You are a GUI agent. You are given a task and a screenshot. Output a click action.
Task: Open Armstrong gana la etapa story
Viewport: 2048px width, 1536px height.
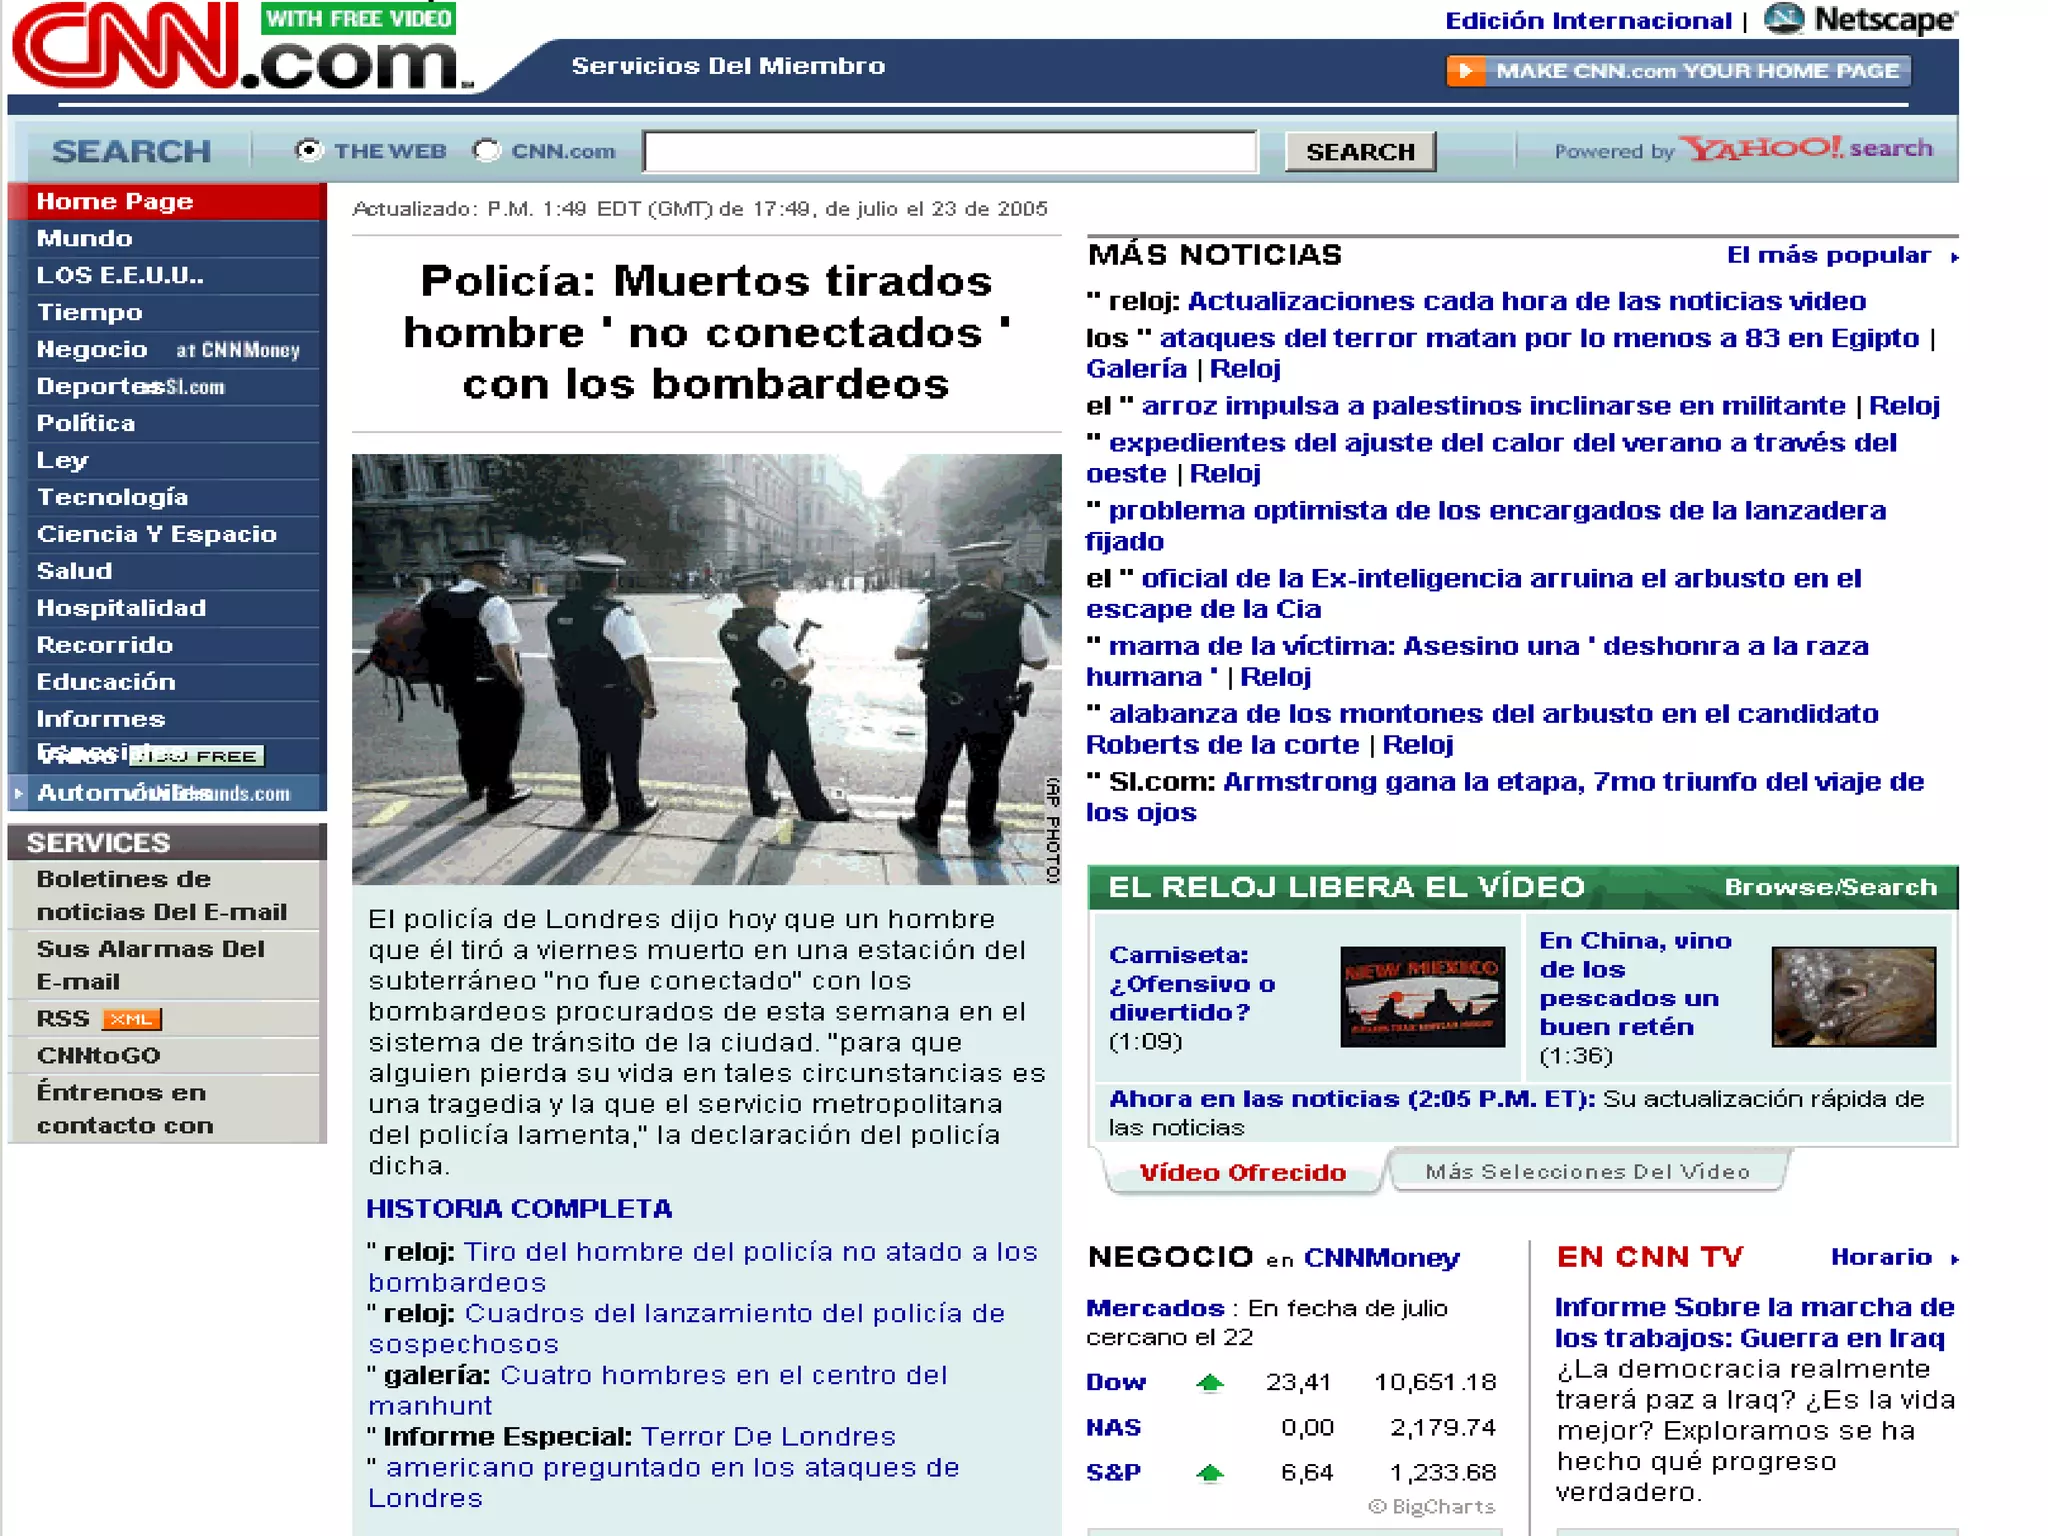click(x=1505, y=797)
